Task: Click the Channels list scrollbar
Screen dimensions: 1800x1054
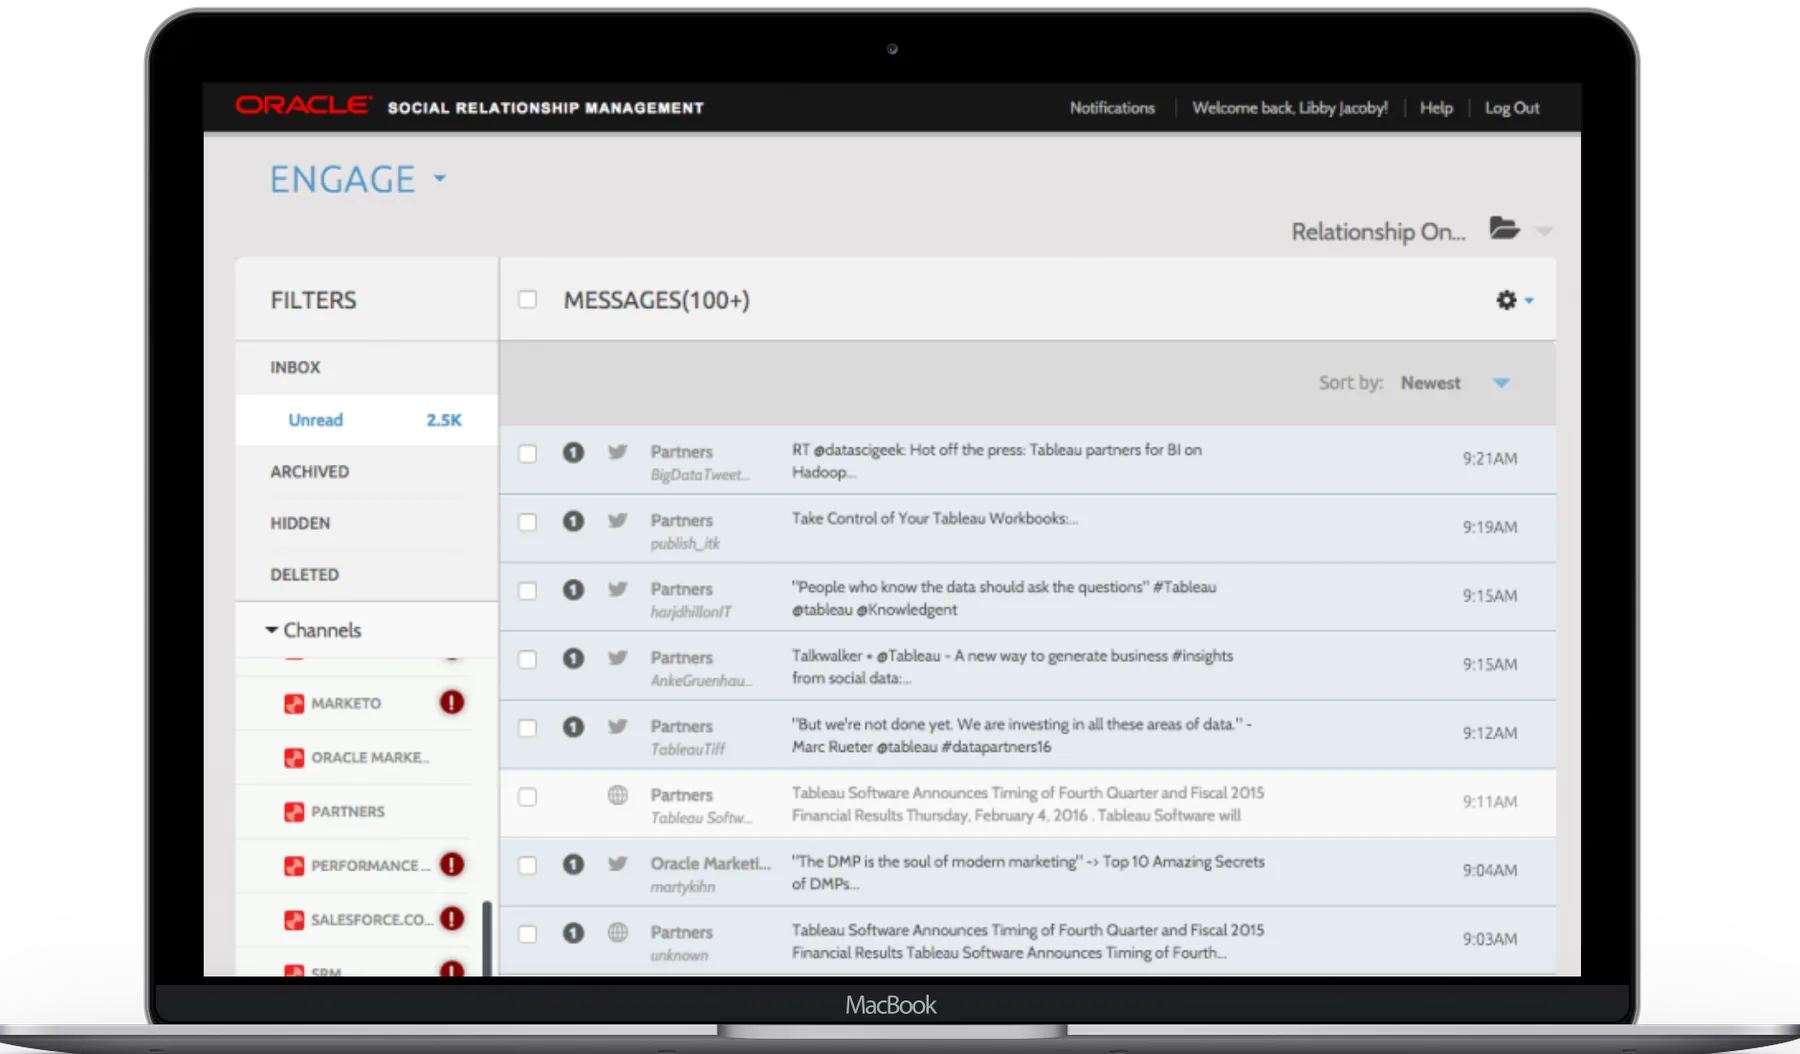Action: [x=487, y=938]
